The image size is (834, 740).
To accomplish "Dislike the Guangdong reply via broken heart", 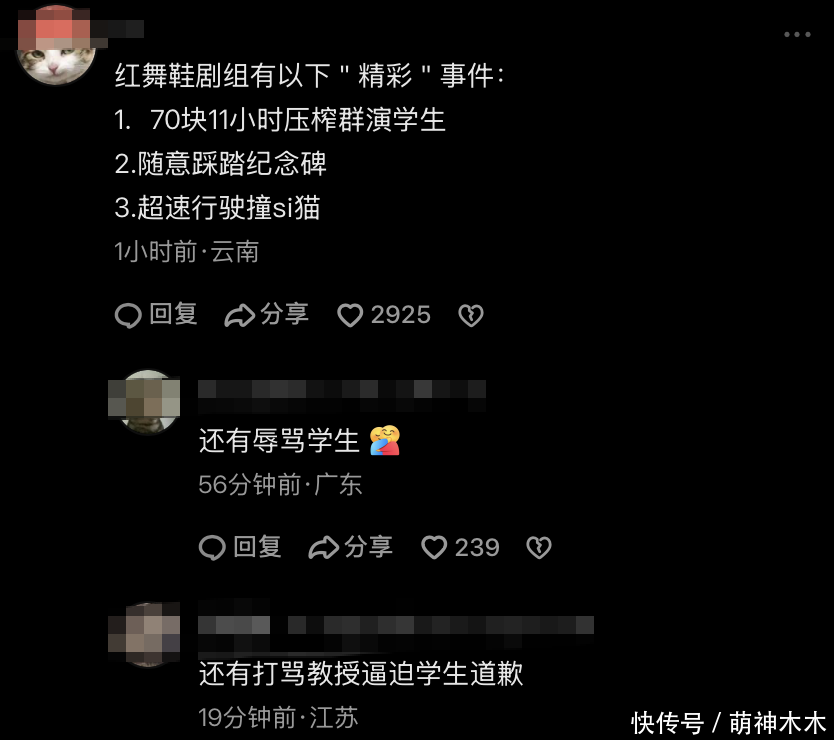I will [539, 547].
